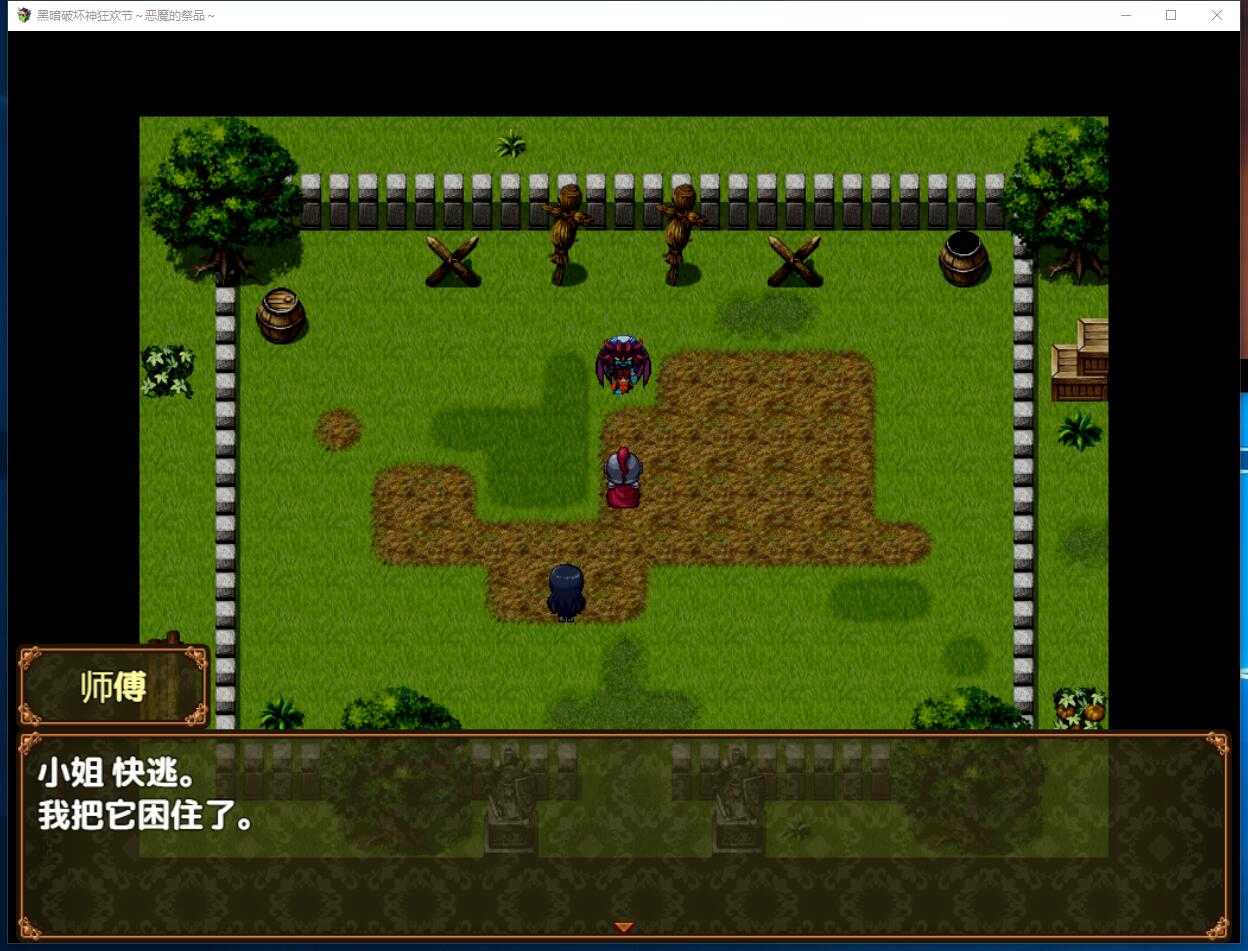The image size is (1248, 951).
Task: Click the red winged demon sprite
Action: tap(622, 364)
